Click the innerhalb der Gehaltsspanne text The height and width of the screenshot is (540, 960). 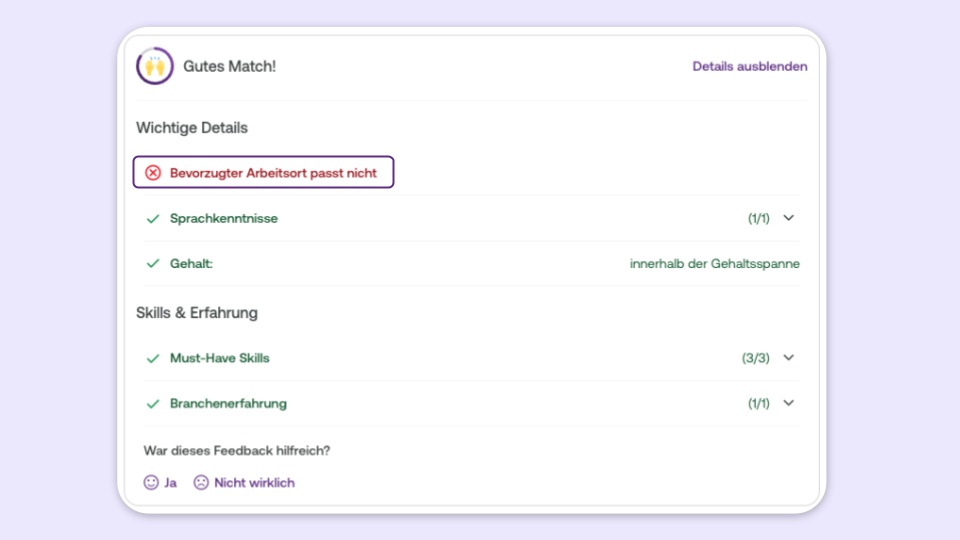point(714,264)
